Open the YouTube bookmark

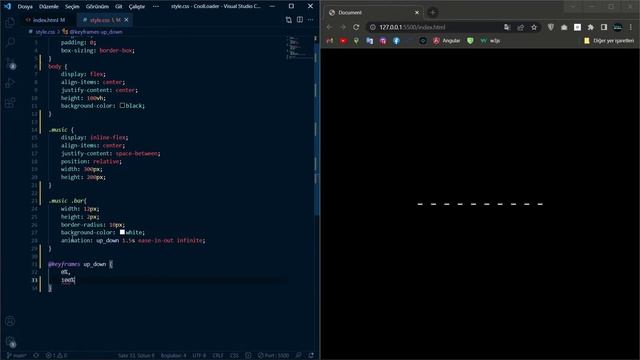(x=343, y=41)
